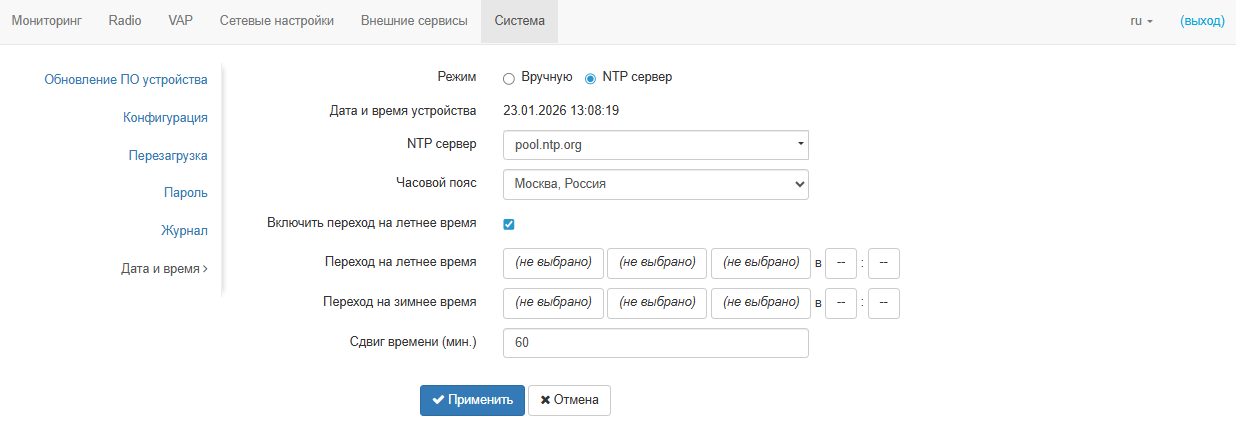Open the Перезагрузка section
The image size is (1236, 429).
click(x=168, y=156)
